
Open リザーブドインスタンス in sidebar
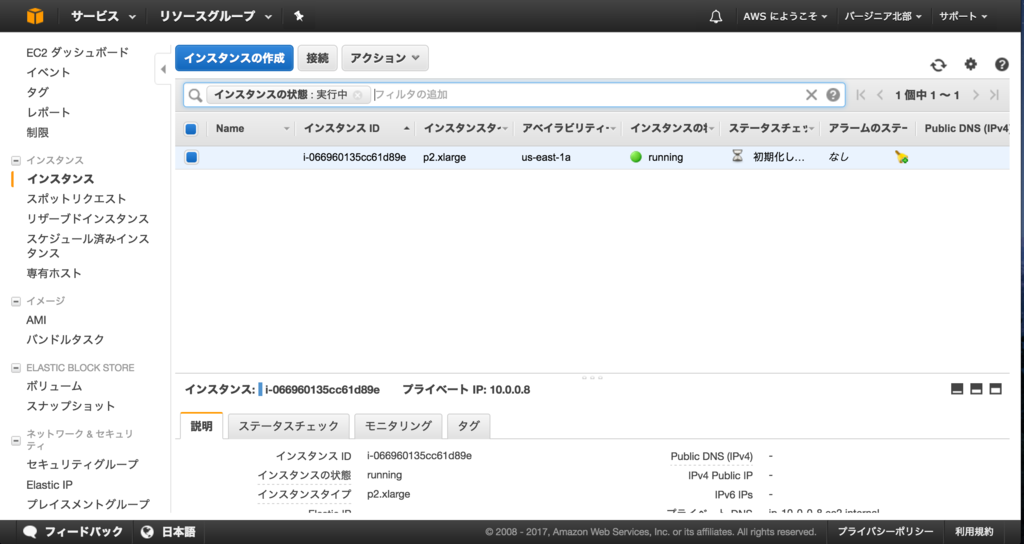(88, 219)
